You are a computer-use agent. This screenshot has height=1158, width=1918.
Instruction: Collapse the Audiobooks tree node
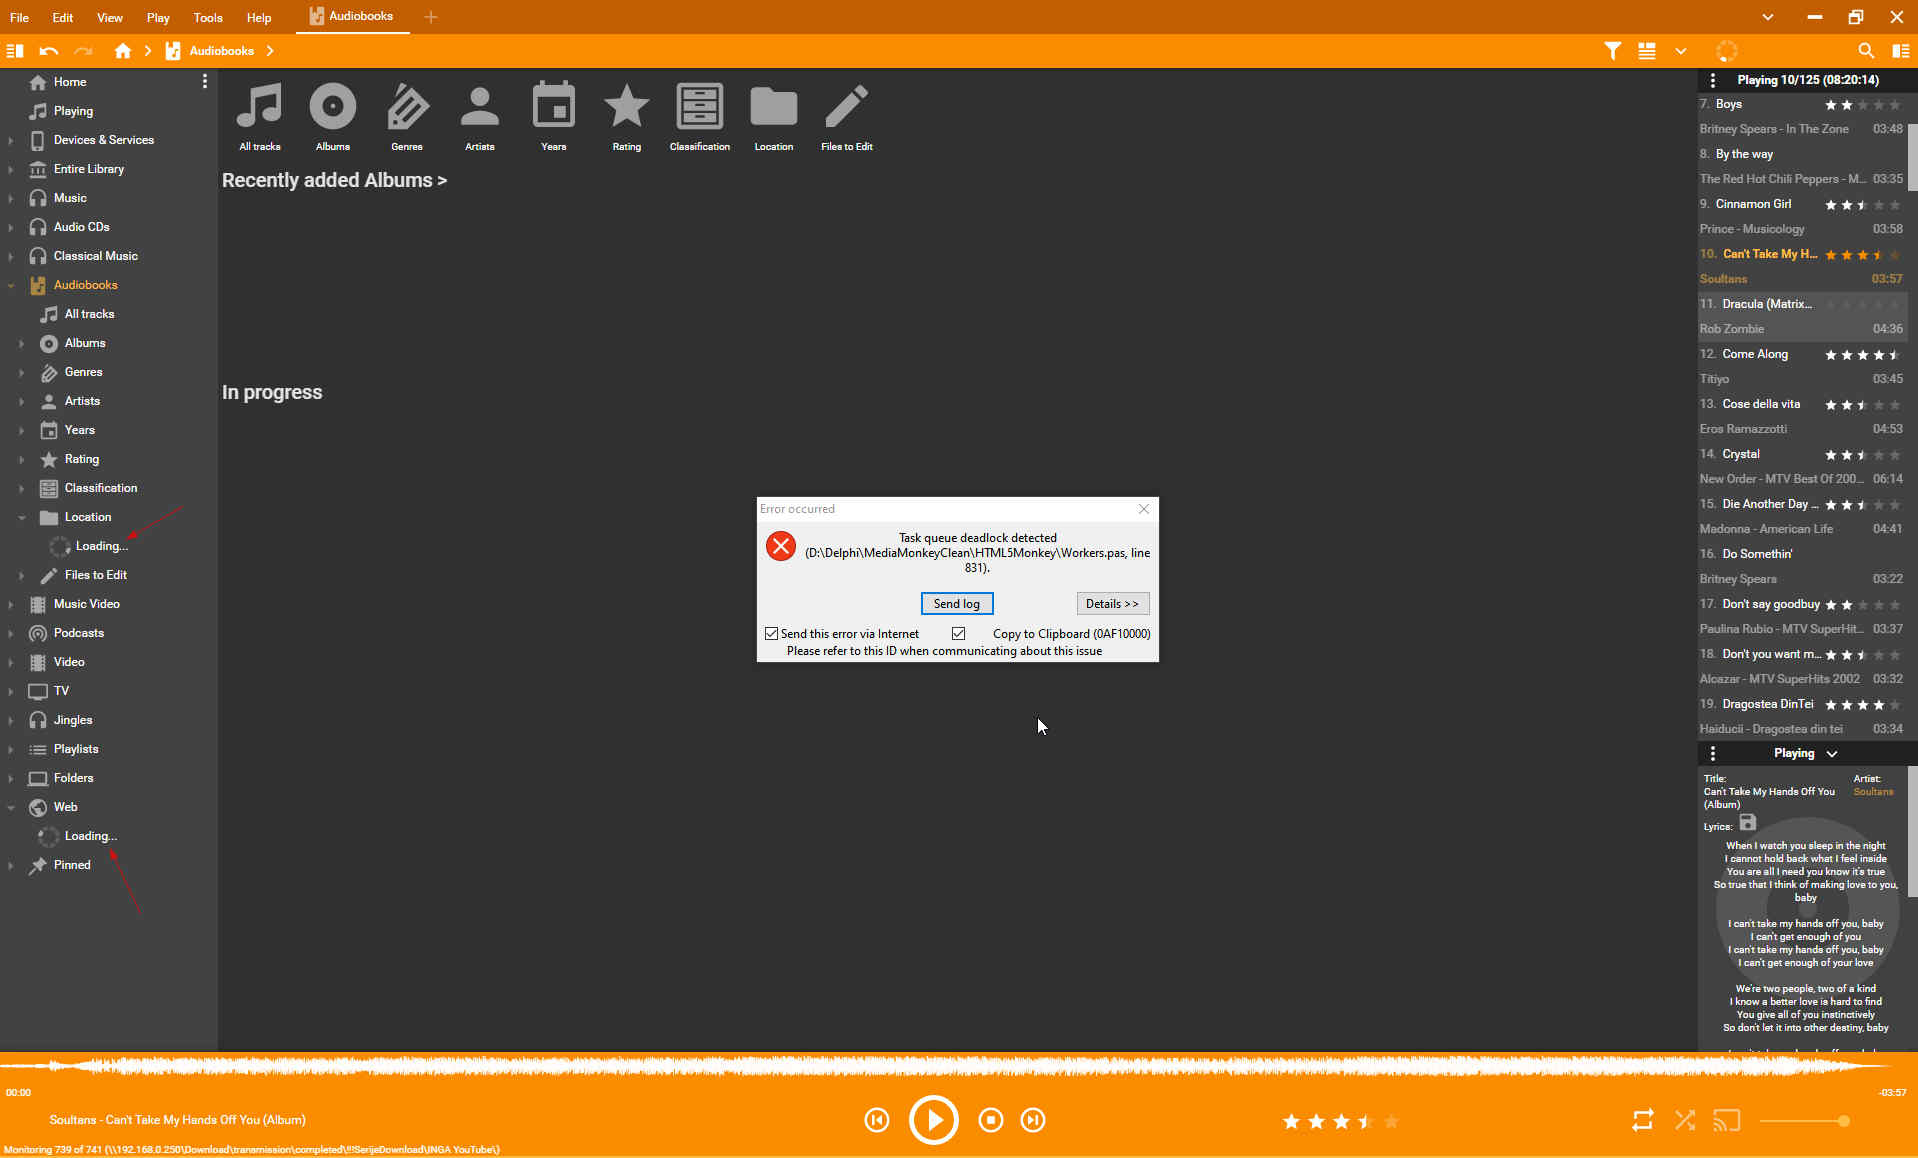click(11, 285)
